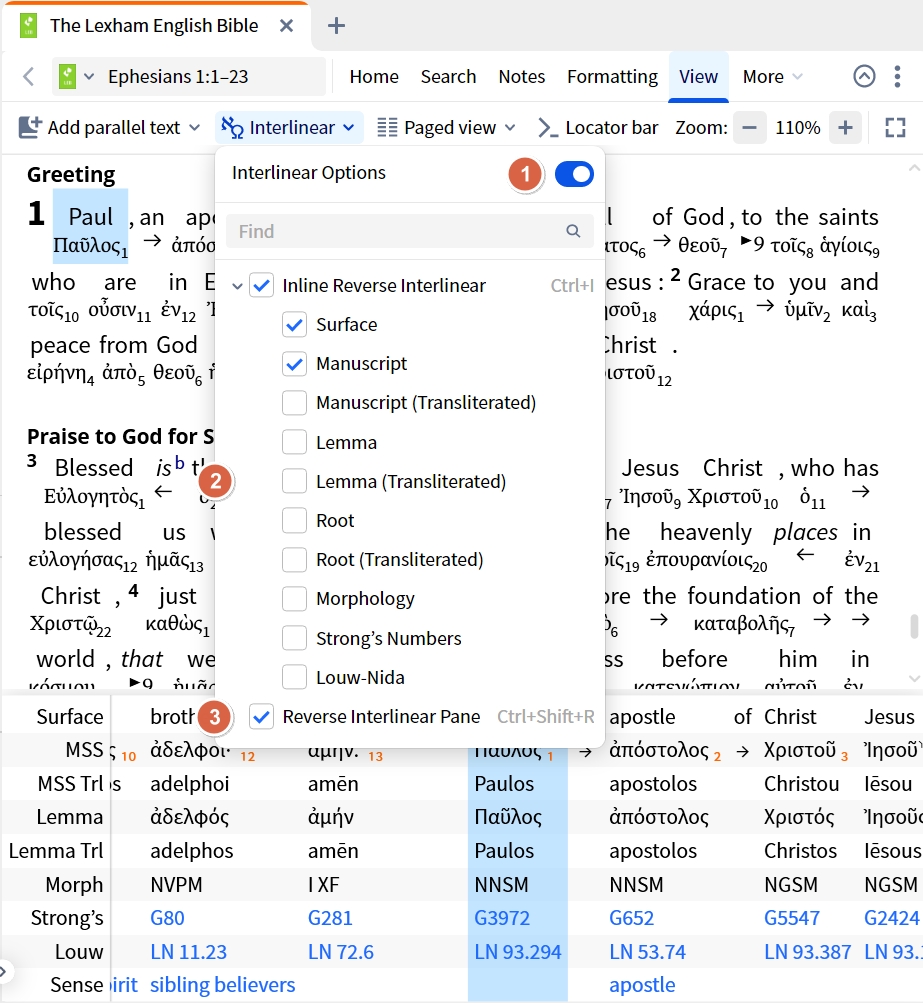Go back with the left arrow
The width and height of the screenshot is (923, 1003).
coord(28,77)
